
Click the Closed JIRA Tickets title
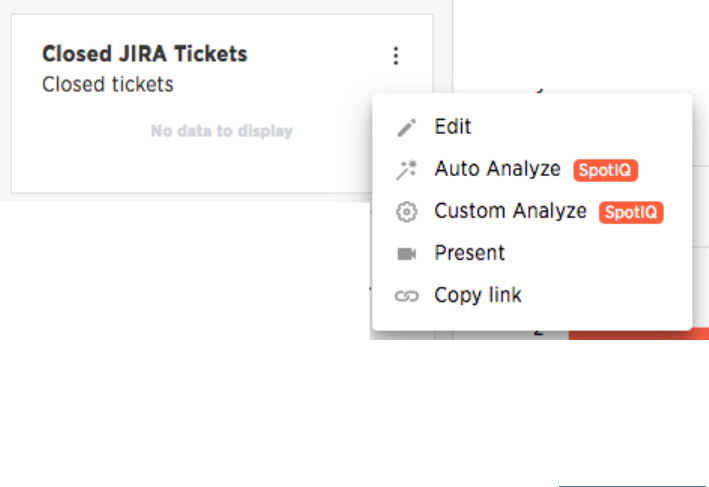pyautogui.click(x=144, y=54)
